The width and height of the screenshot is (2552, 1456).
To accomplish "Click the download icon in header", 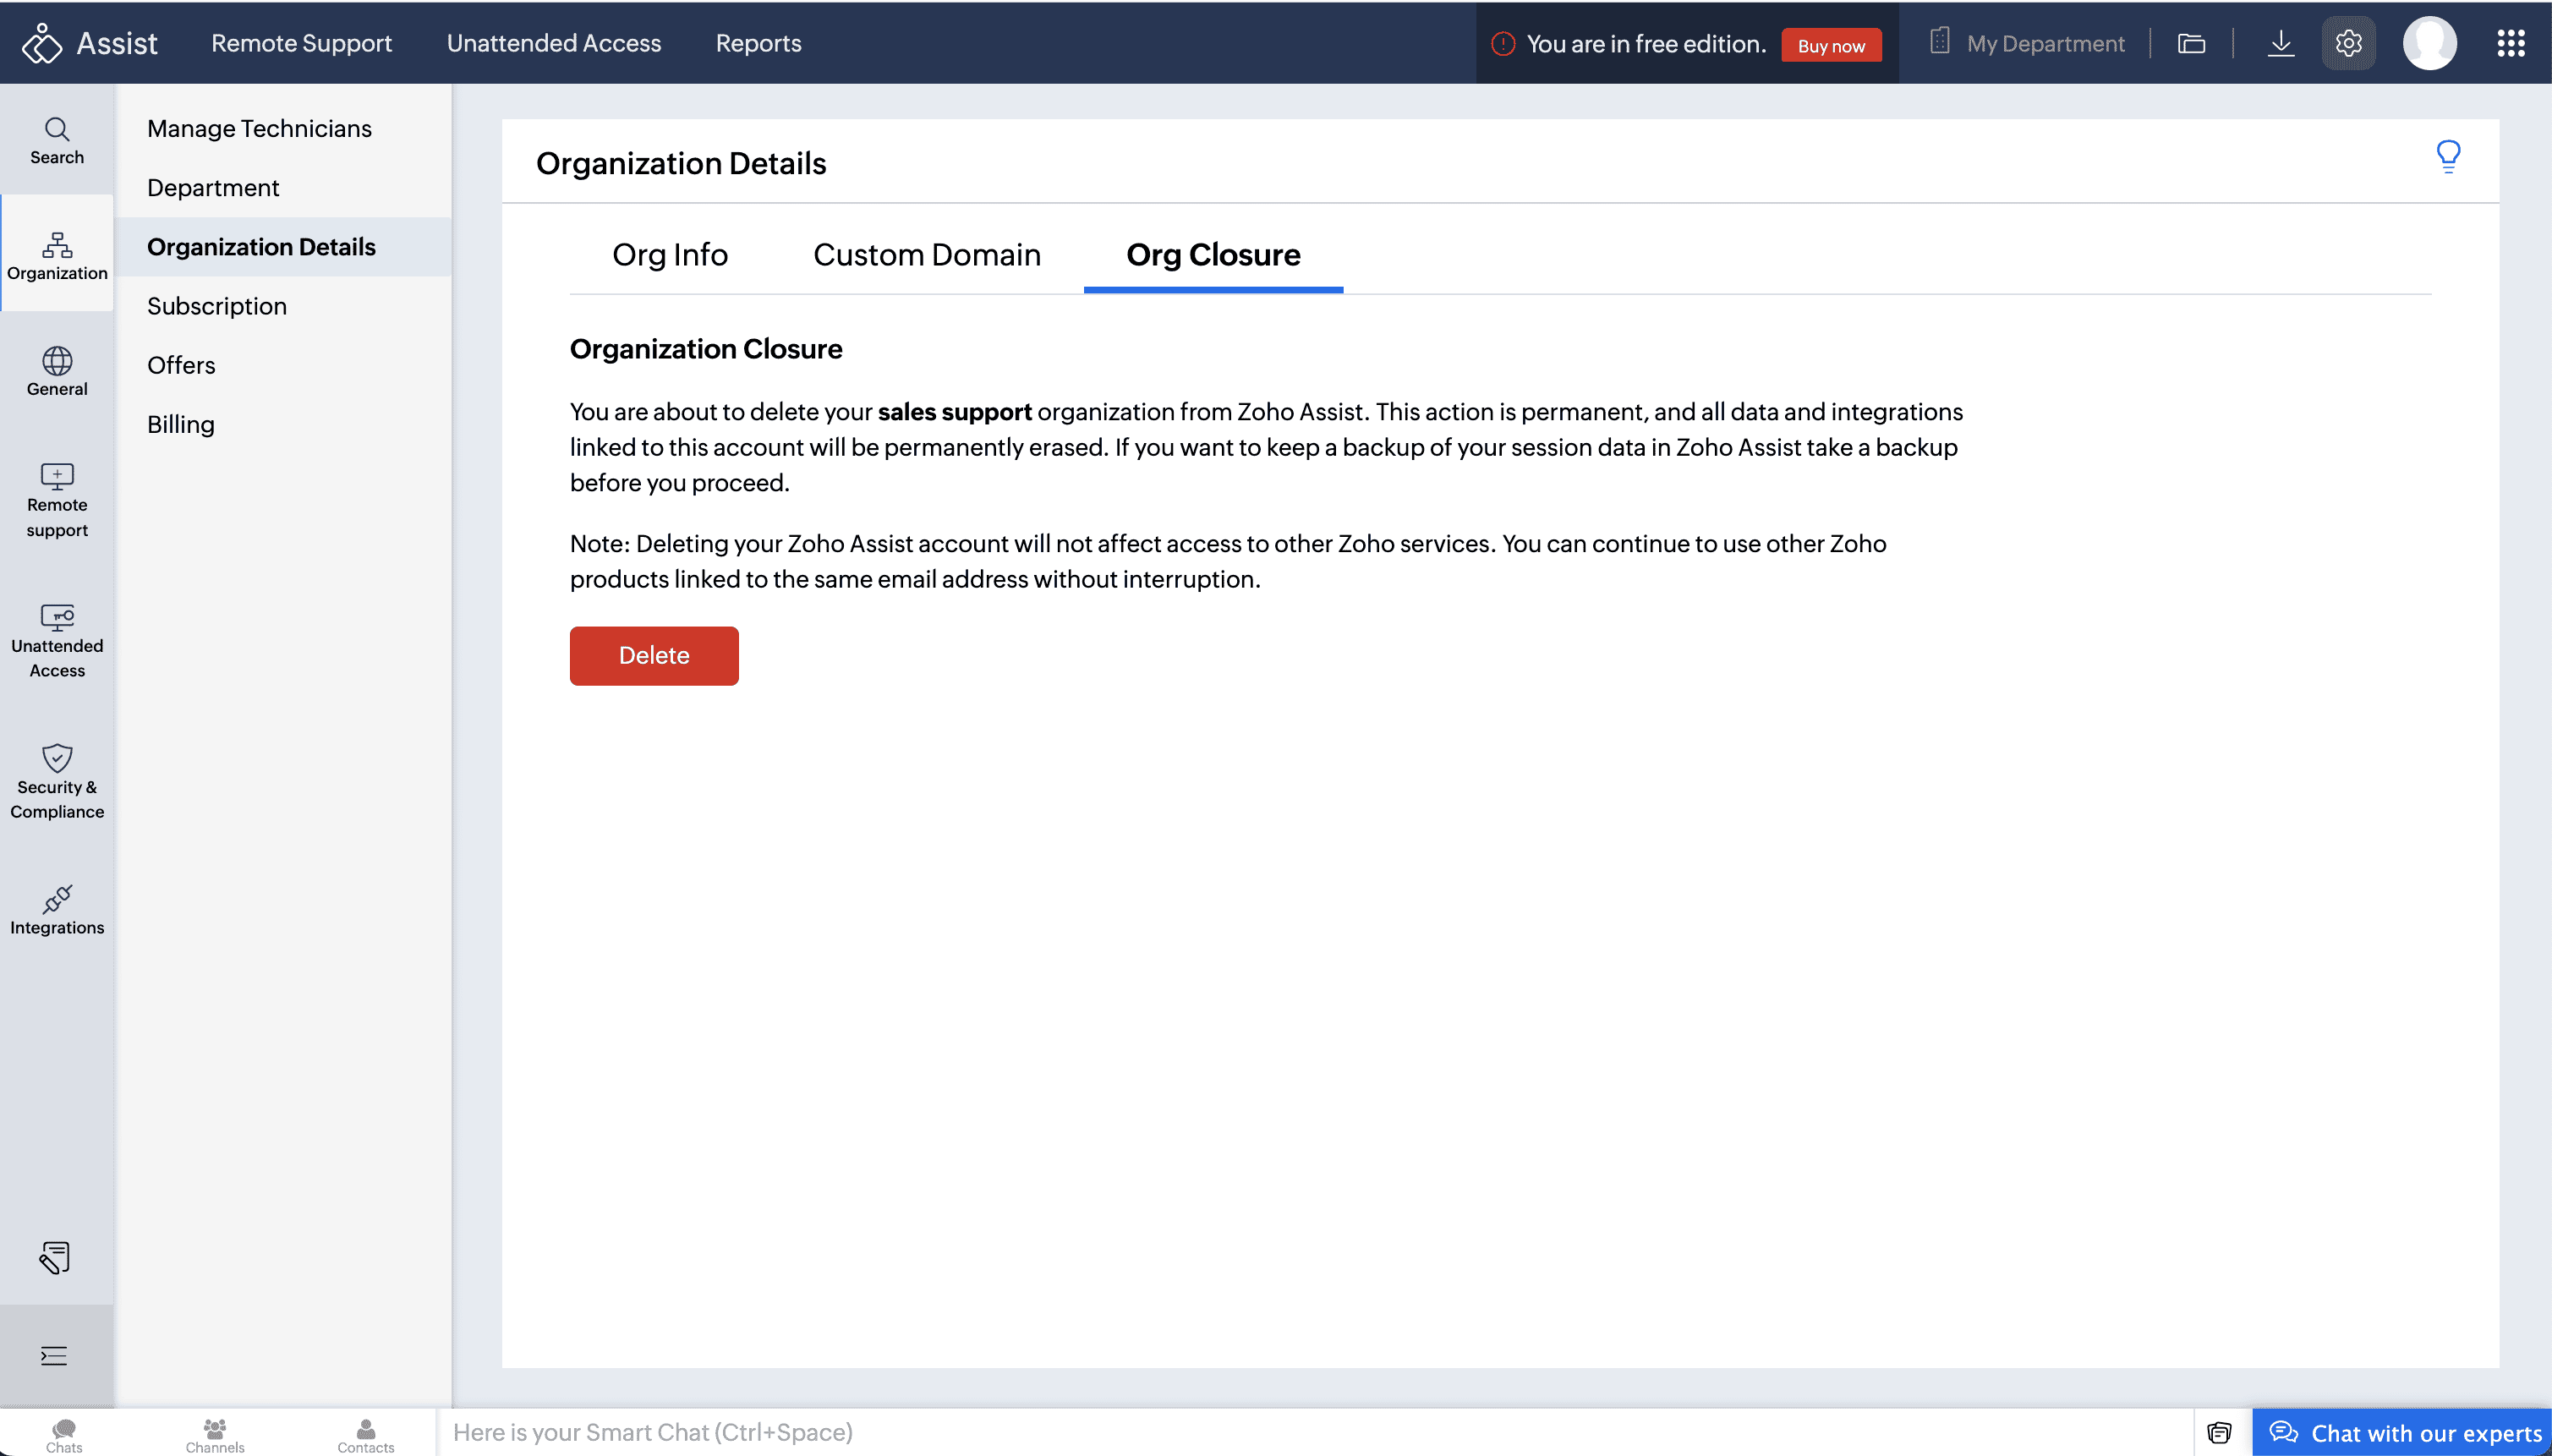I will 2280,43.
